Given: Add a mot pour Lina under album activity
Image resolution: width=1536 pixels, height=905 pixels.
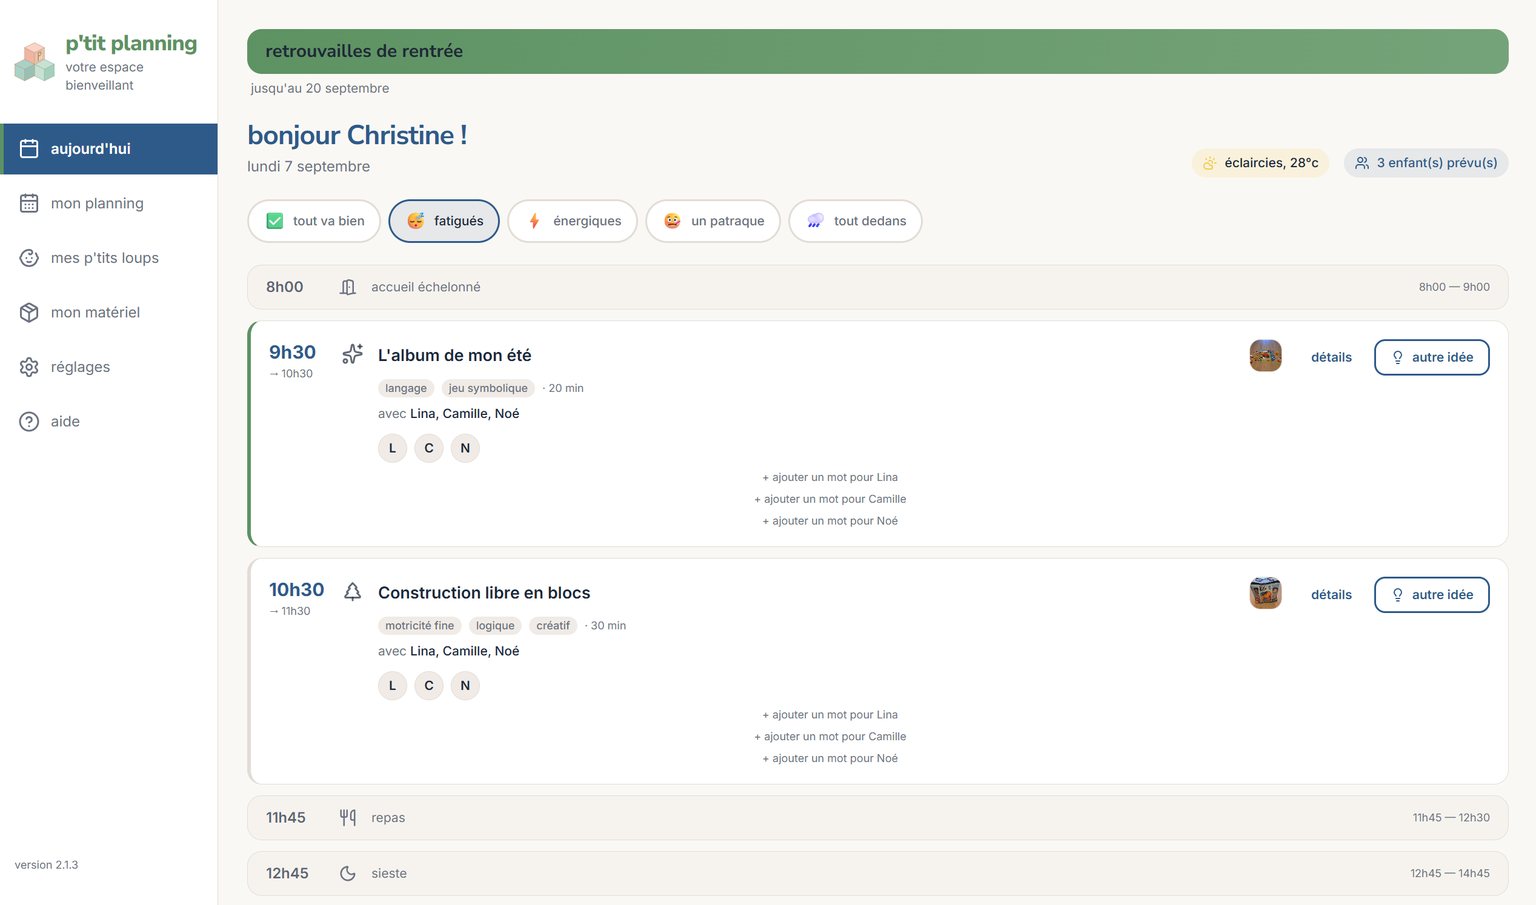Looking at the screenshot, I should tap(830, 477).
